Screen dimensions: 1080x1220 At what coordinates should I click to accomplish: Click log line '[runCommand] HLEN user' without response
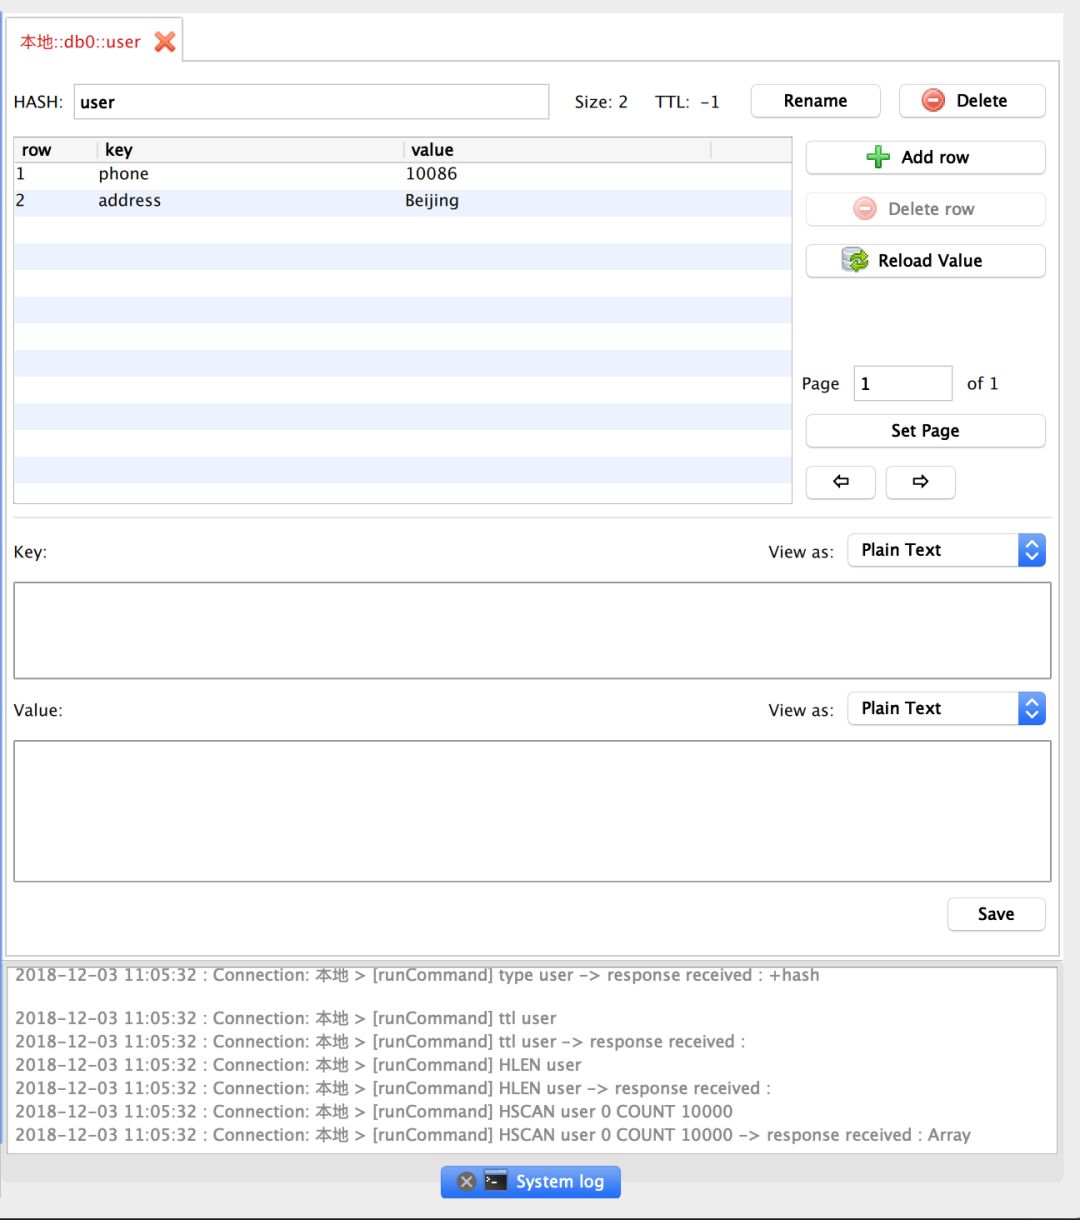click(298, 1065)
